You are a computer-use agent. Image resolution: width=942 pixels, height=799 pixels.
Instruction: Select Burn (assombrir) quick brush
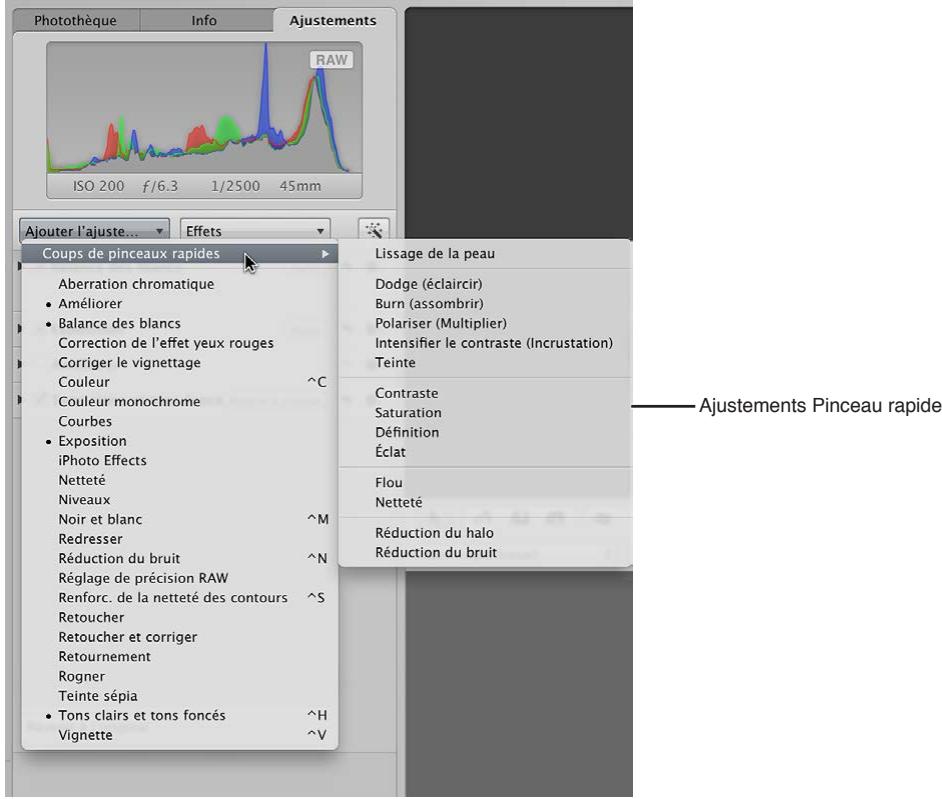click(x=485, y=303)
